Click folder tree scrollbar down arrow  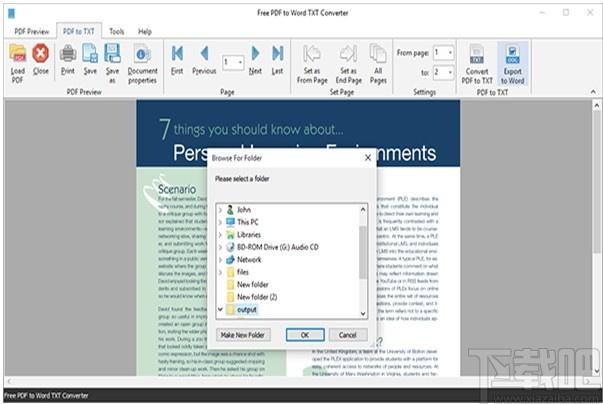pos(363,314)
